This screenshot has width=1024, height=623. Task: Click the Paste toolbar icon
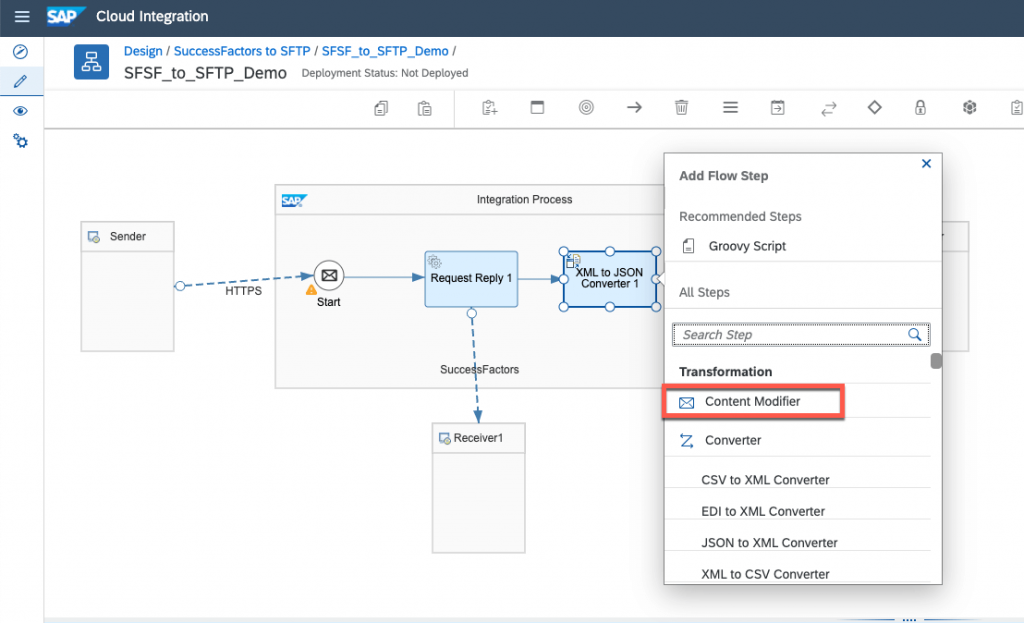coord(424,108)
